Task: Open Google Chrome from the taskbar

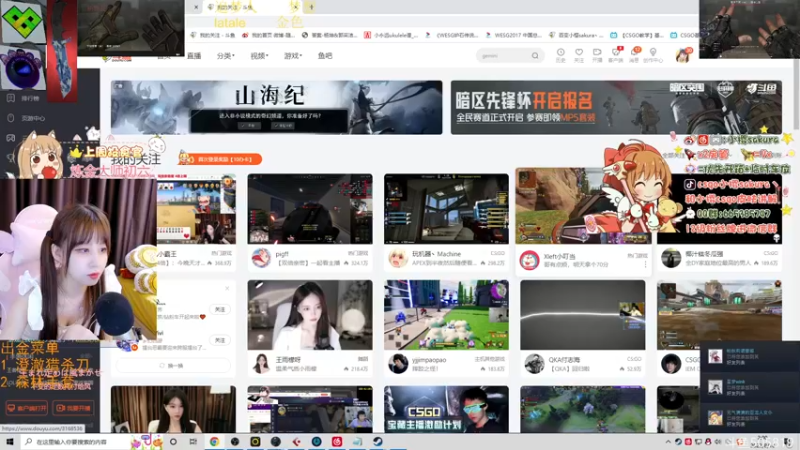Action: pyautogui.click(x=214, y=441)
